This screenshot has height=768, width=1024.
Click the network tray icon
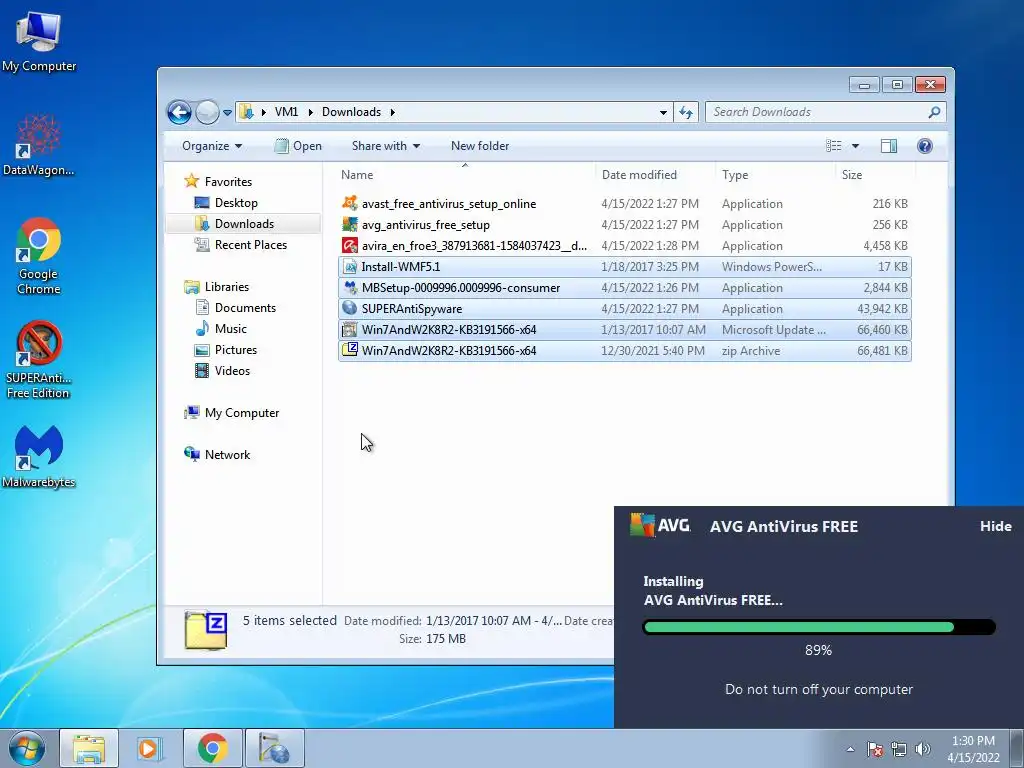899,749
